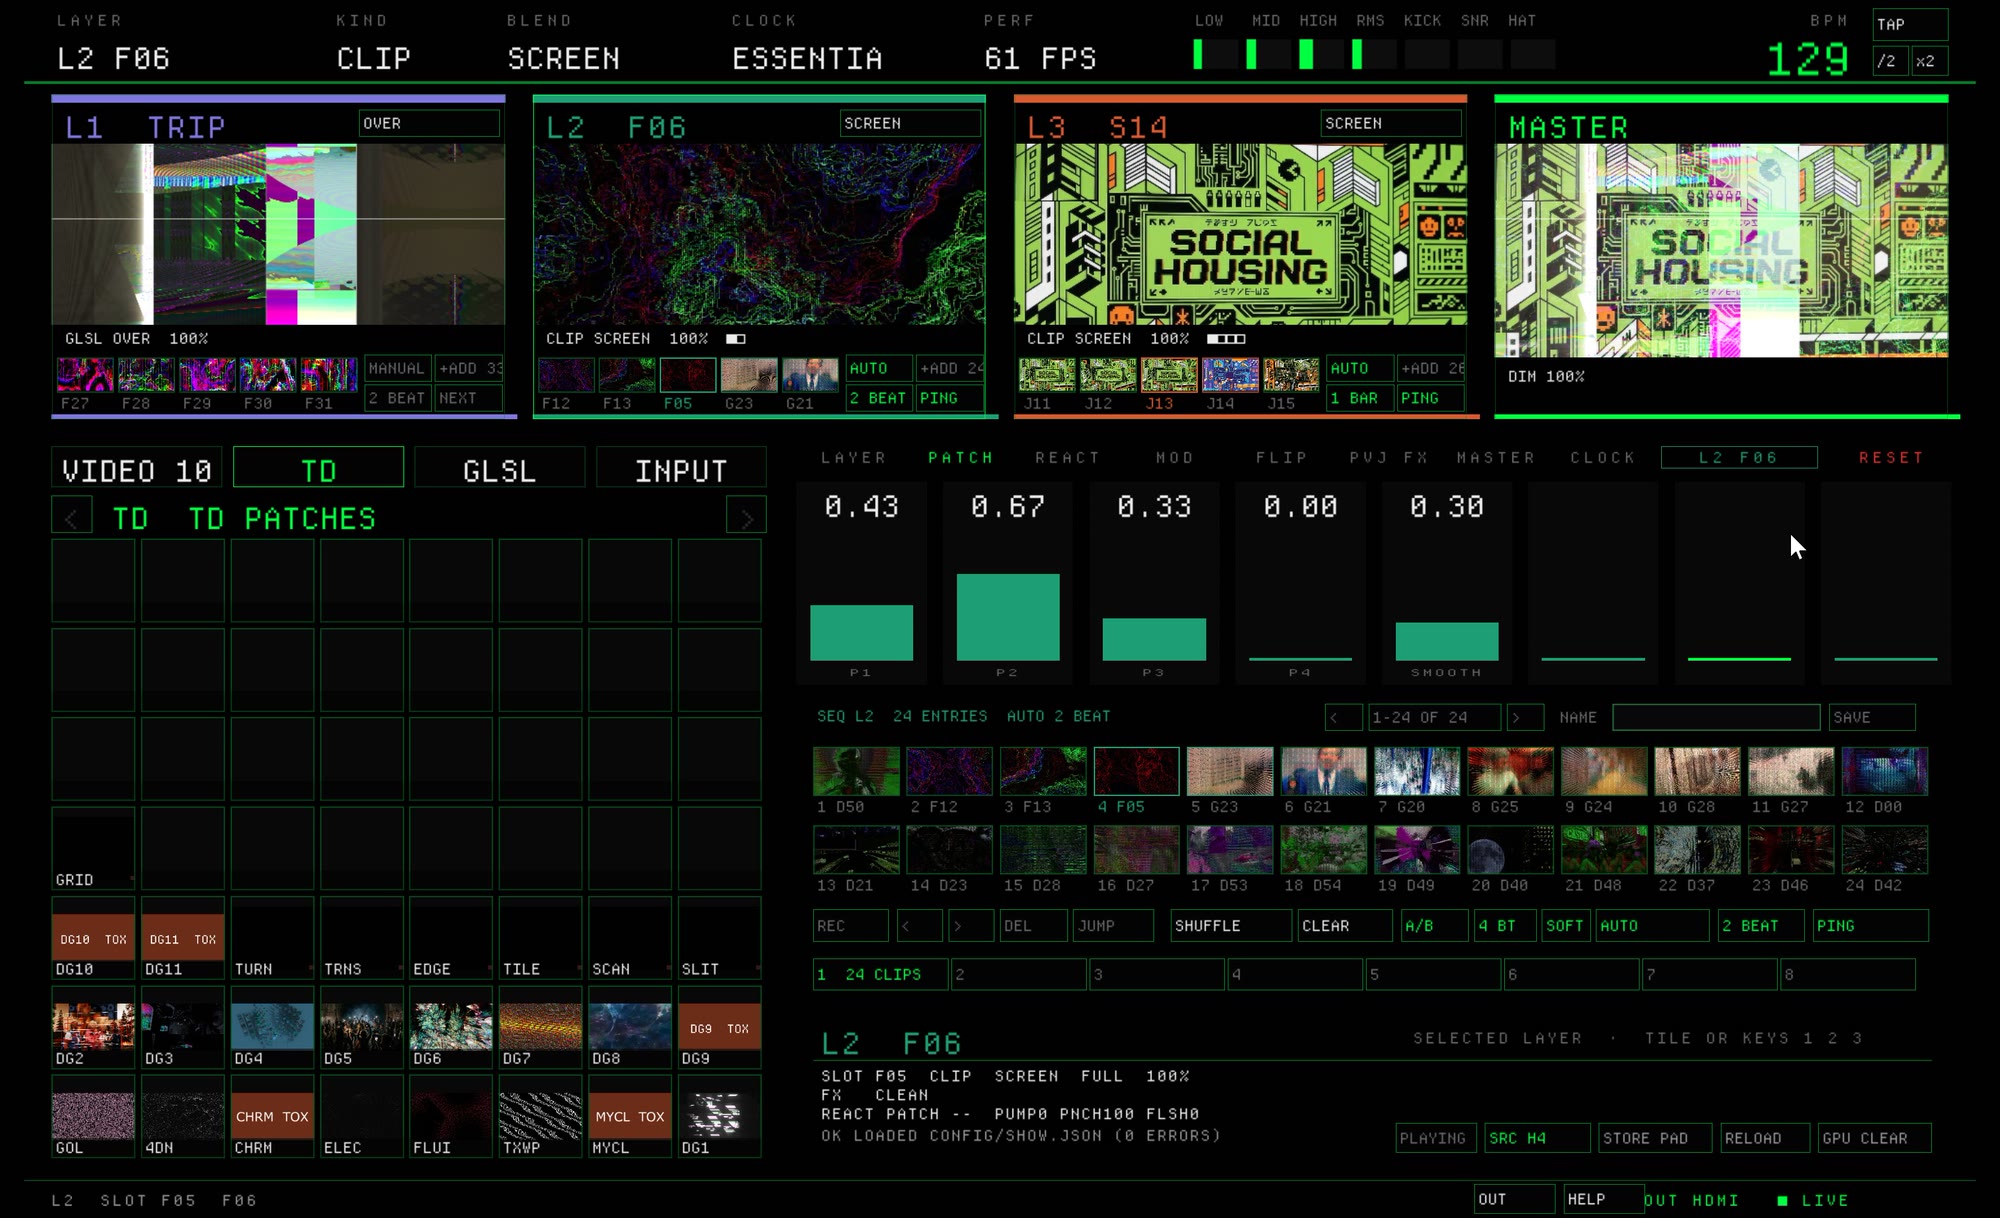Switch to the GLSL tab
The width and height of the screenshot is (2000, 1218).
click(x=500, y=467)
